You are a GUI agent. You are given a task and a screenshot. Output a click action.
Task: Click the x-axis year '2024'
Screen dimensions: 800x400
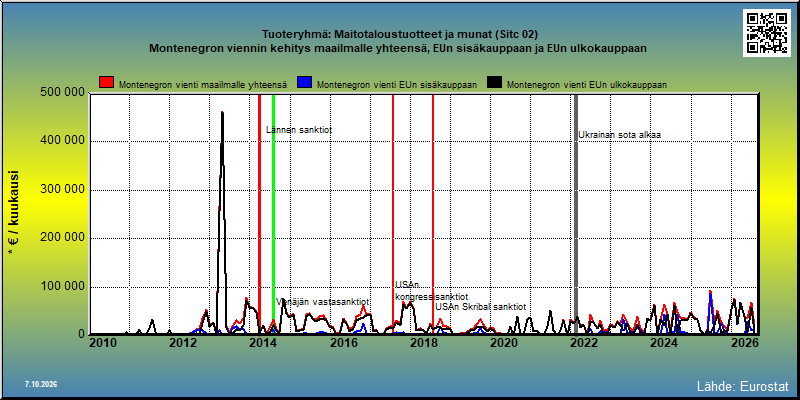pos(664,343)
